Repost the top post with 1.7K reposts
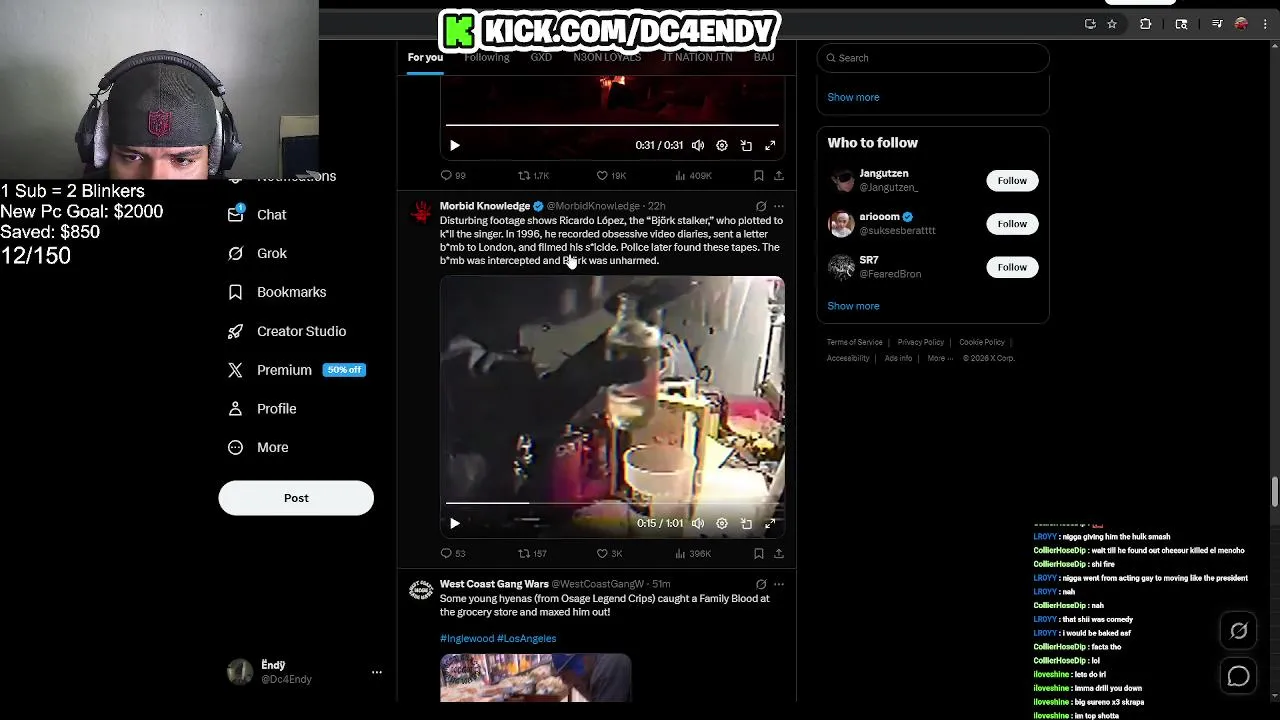This screenshot has width=1280, height=720. pyautogui.click(x=533, y=175)
